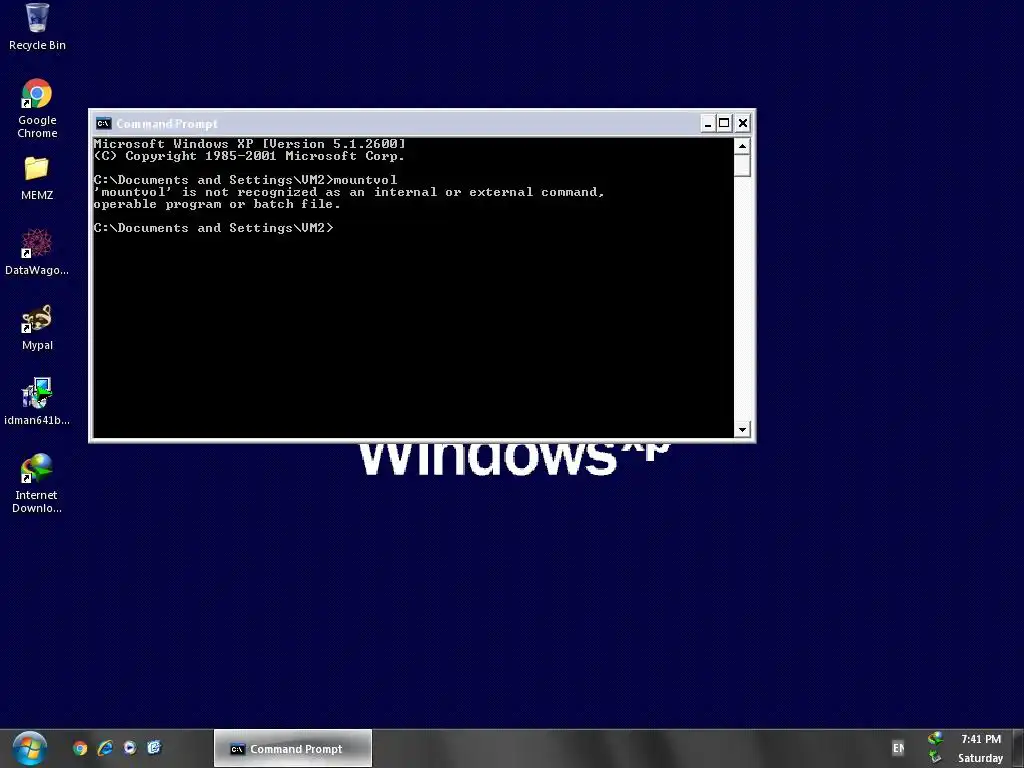Click the console scrollbar up arrow
1024x768 pixels.
click(742, 146)
